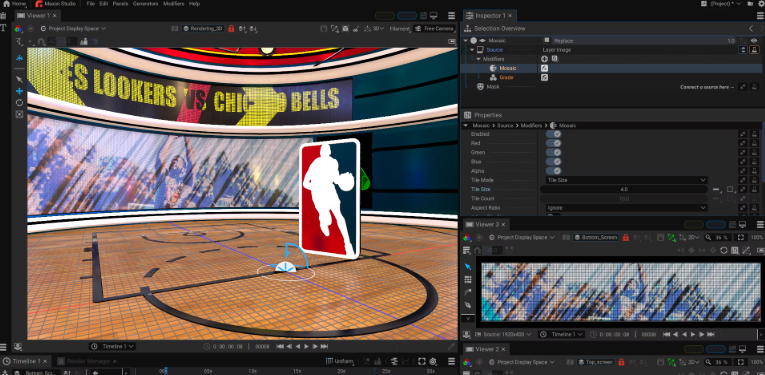Toggle the Red channel switch
This screenshot has width=765, height=375.
click(554, 143)
